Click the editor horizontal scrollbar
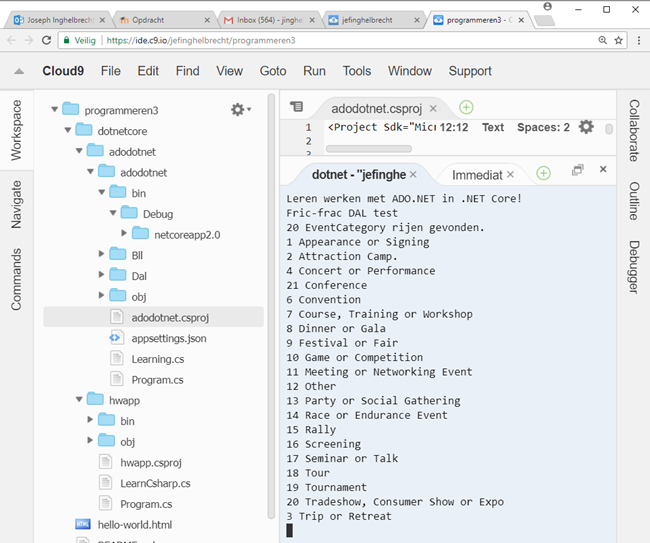The width and height of the screenshot is (650, 543). click(369, 148)
